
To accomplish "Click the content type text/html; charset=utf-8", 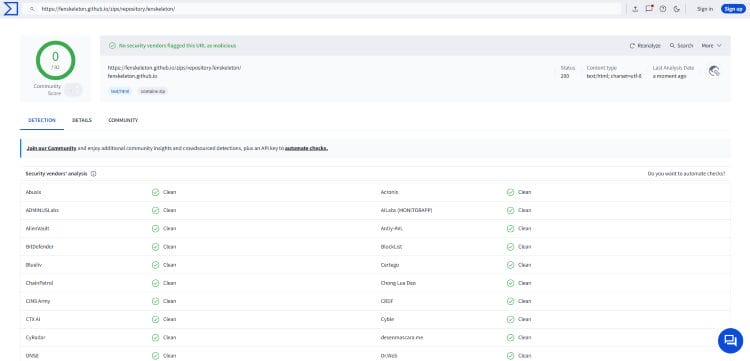I will tap(614, 76).
